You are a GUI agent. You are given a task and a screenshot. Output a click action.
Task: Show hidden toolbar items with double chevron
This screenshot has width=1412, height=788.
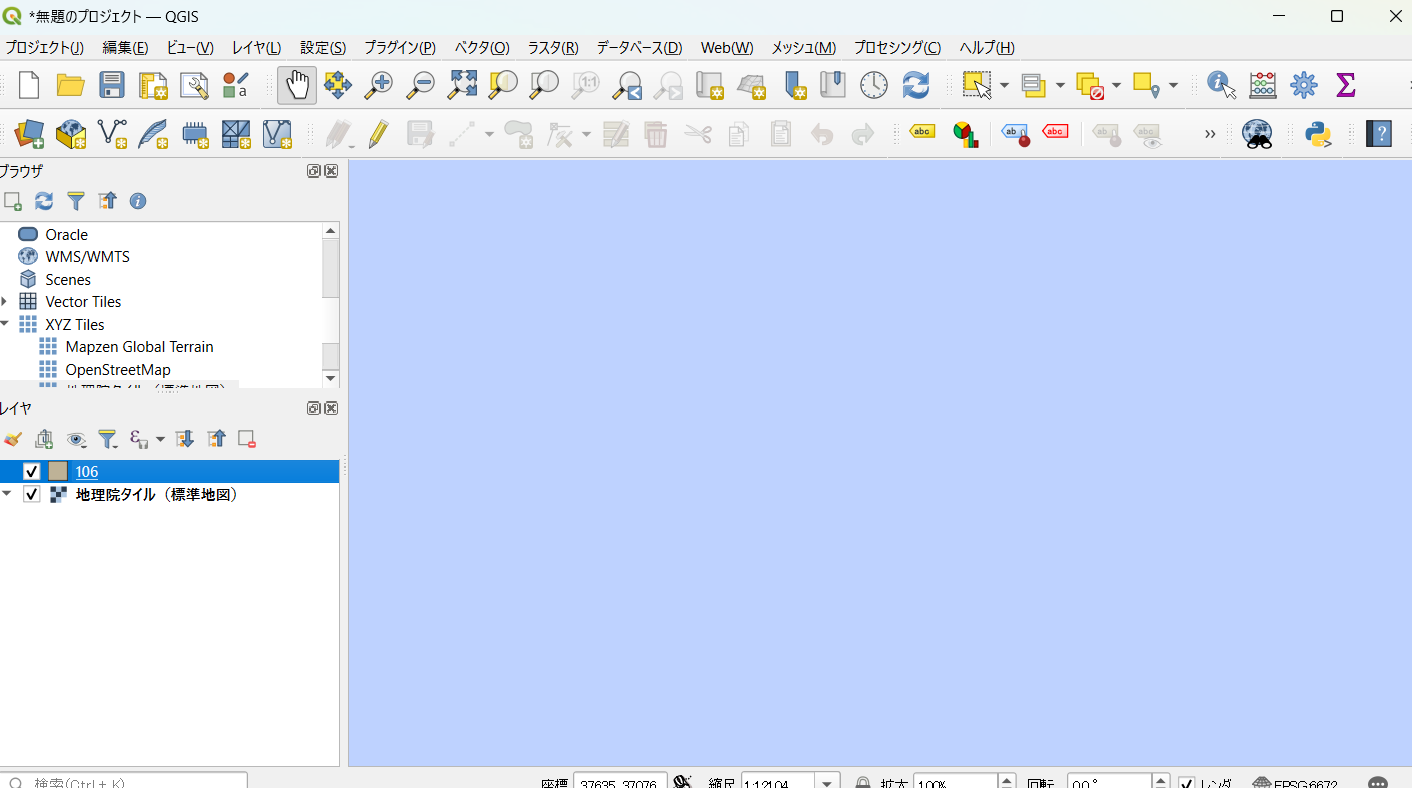coord(1210,134)
